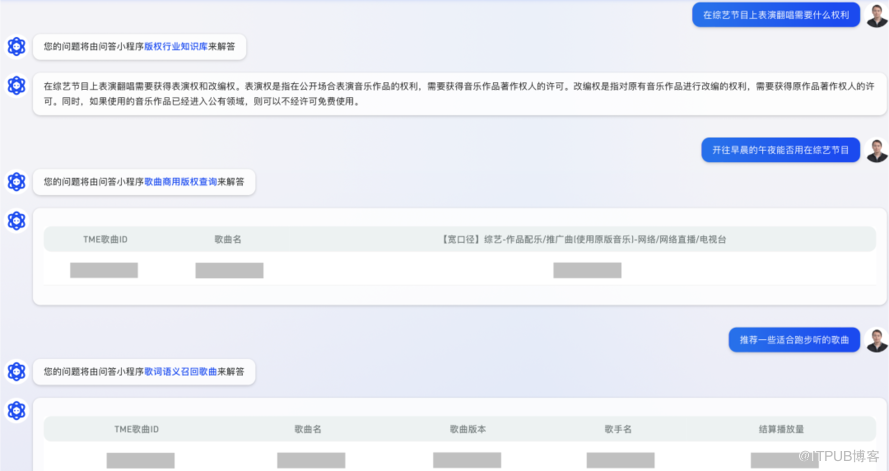This screenshot has width=889, height=471.
Task: Click the user avatar next to 在综艺节目上表演翻唱需要什么权利
Action: click(x=877, y=15)
